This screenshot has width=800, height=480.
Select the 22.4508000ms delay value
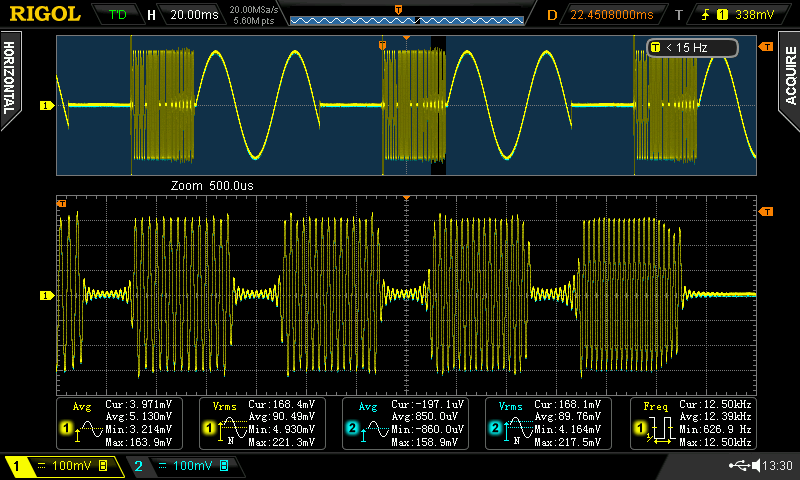point(612,15)
